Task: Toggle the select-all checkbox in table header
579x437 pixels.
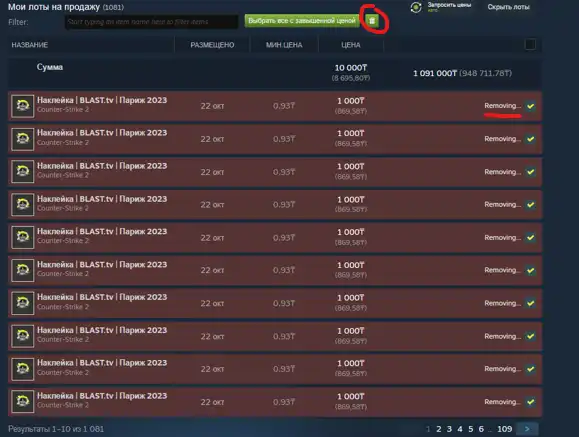Action: coord(530,44)
